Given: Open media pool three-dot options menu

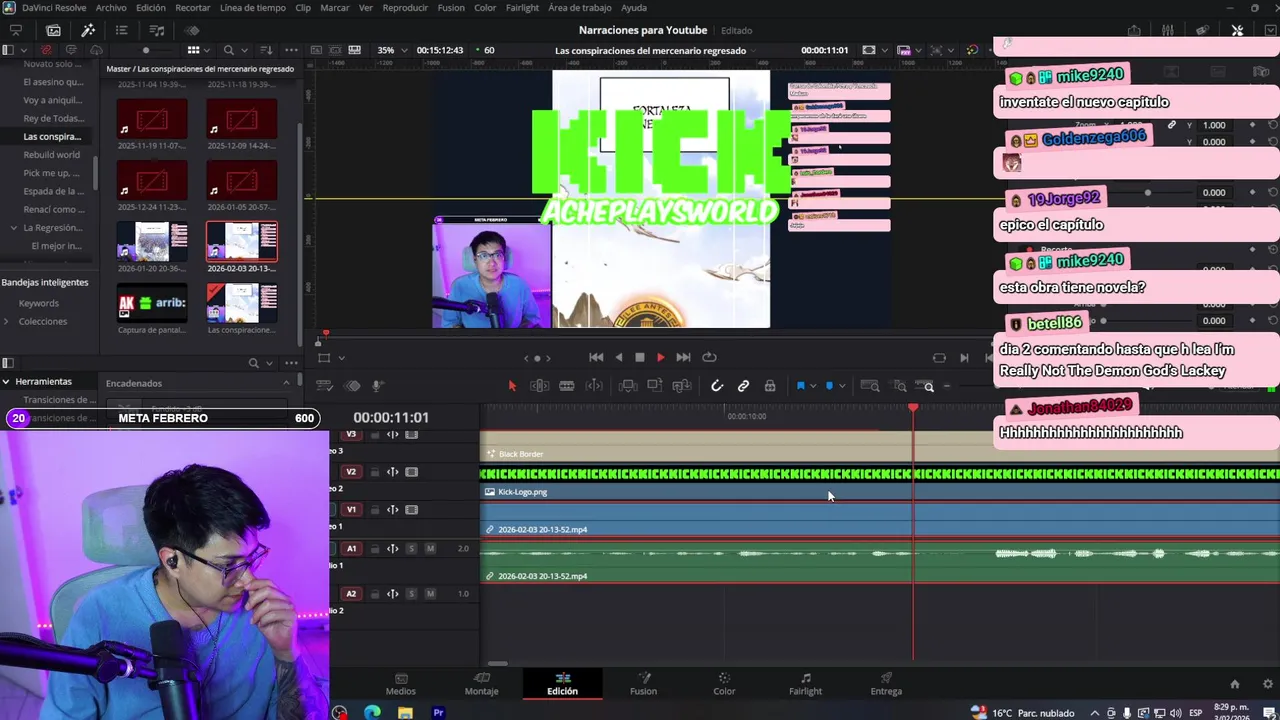Looking at the screenshot, I should tap(291, 50).
